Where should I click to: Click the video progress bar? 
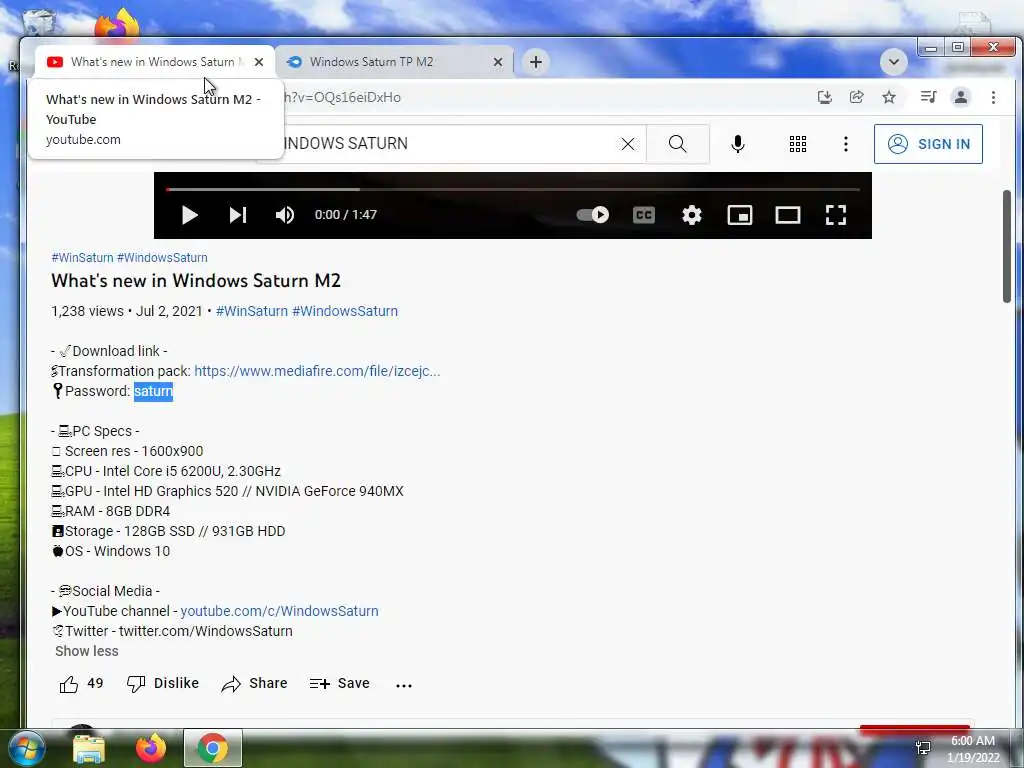point(513,189)
